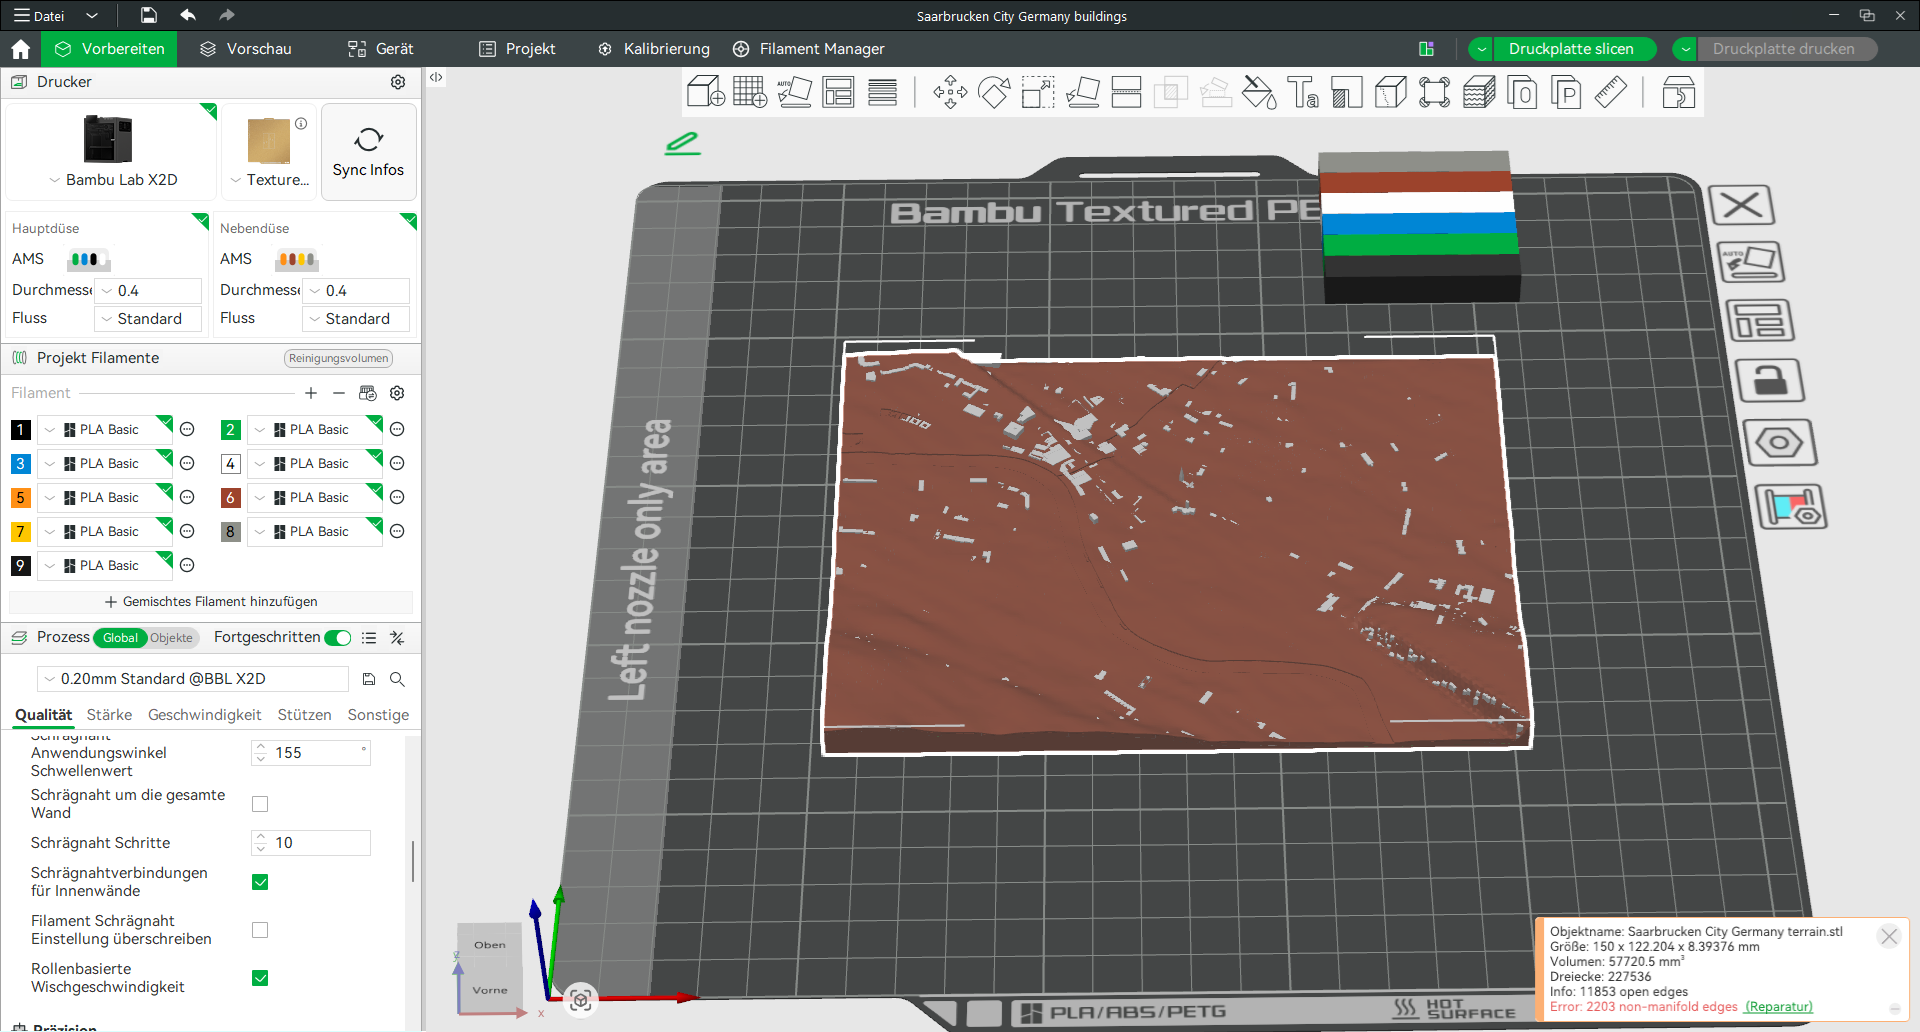This screenshot has width=1920, height=1032.
Task: Click the Reparatur link
Action: coord(1778,1007)
